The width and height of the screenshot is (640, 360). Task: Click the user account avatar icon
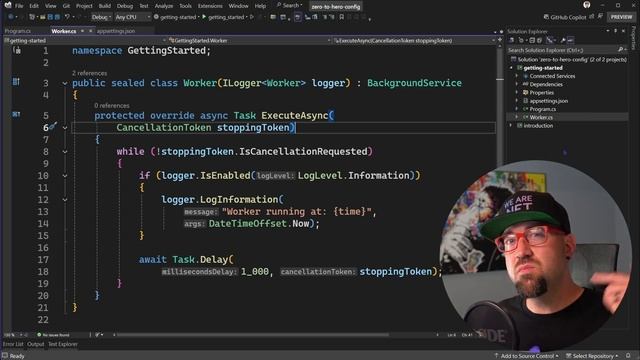pyautogui.click(x=587, y=5)
